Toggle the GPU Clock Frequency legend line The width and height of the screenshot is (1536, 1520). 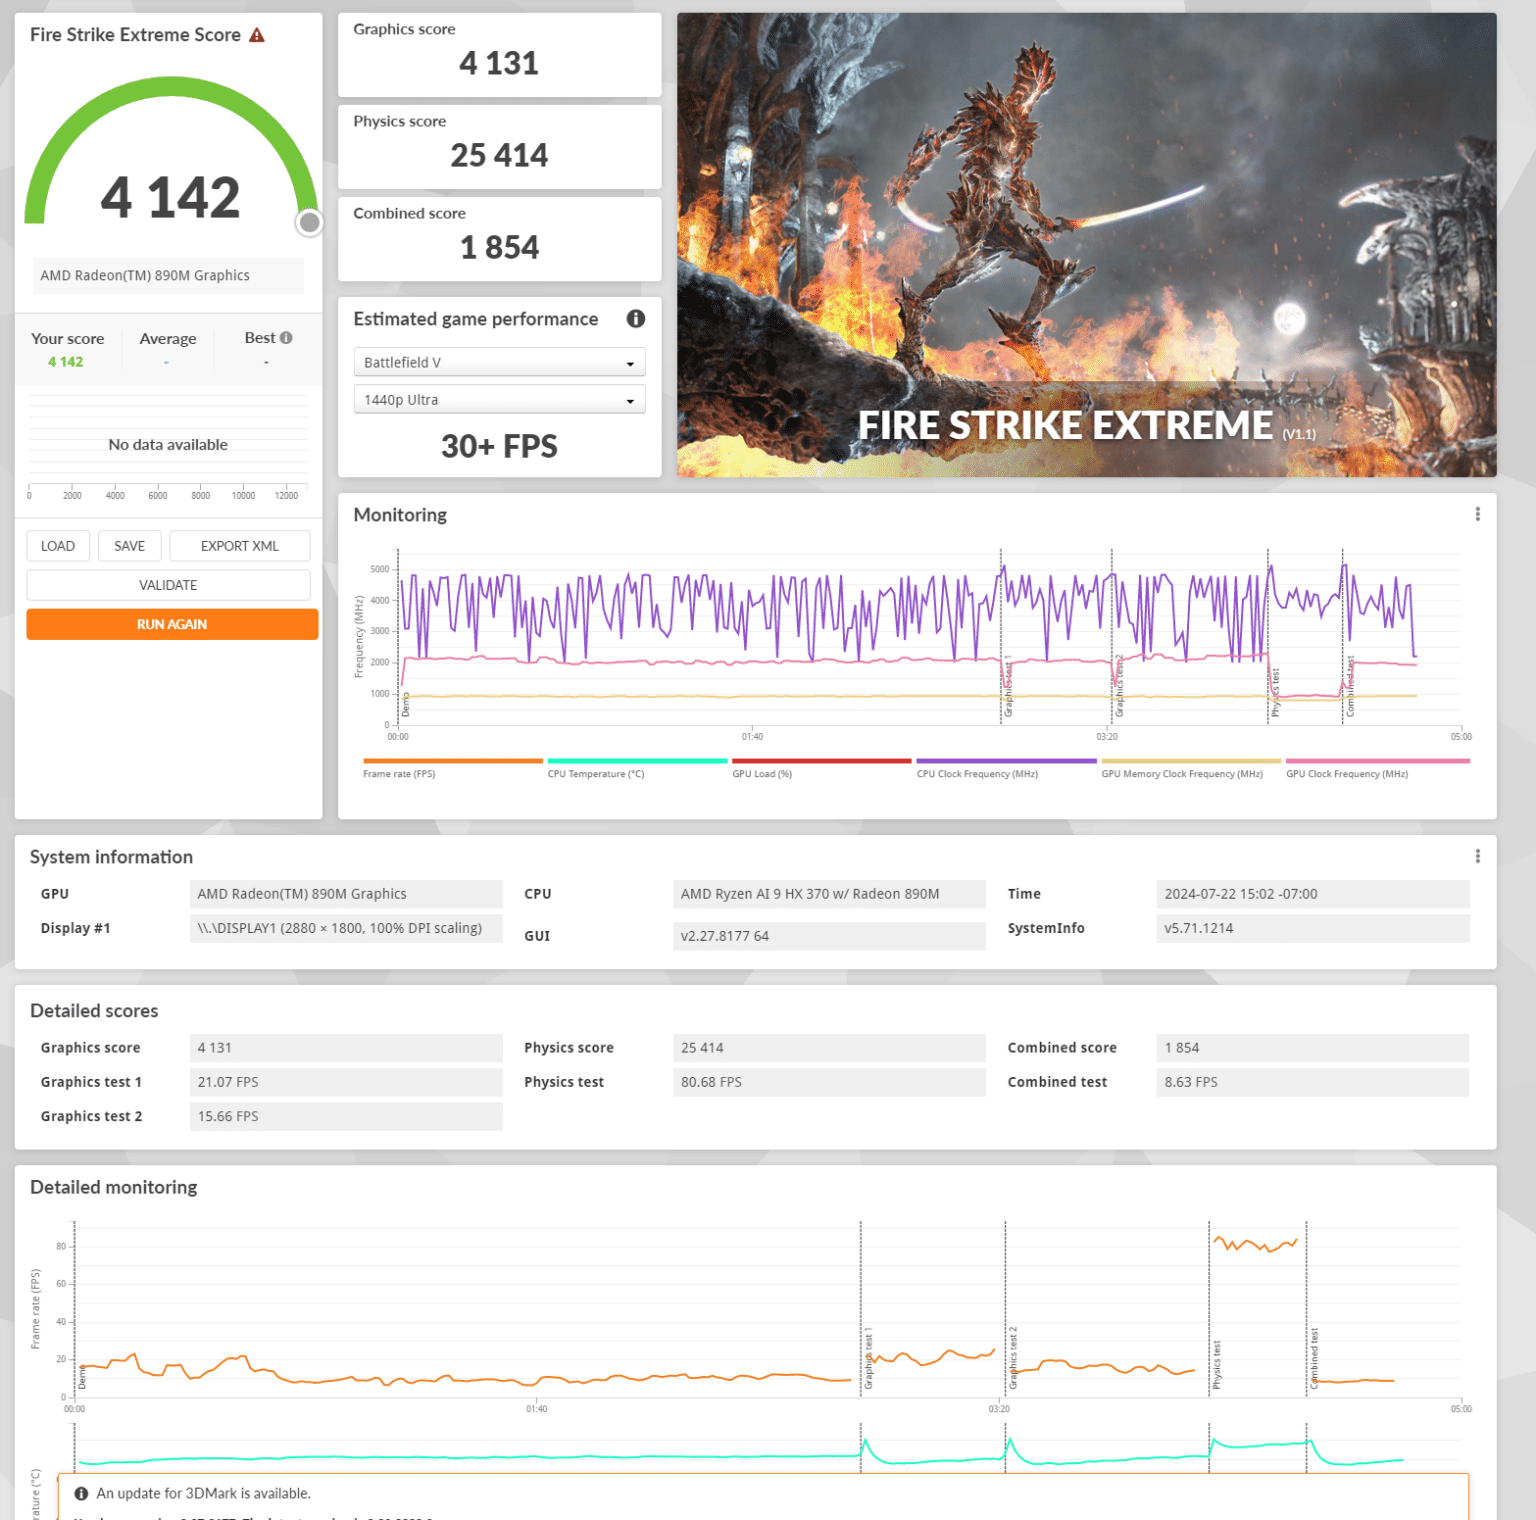tap(1377, 768)
